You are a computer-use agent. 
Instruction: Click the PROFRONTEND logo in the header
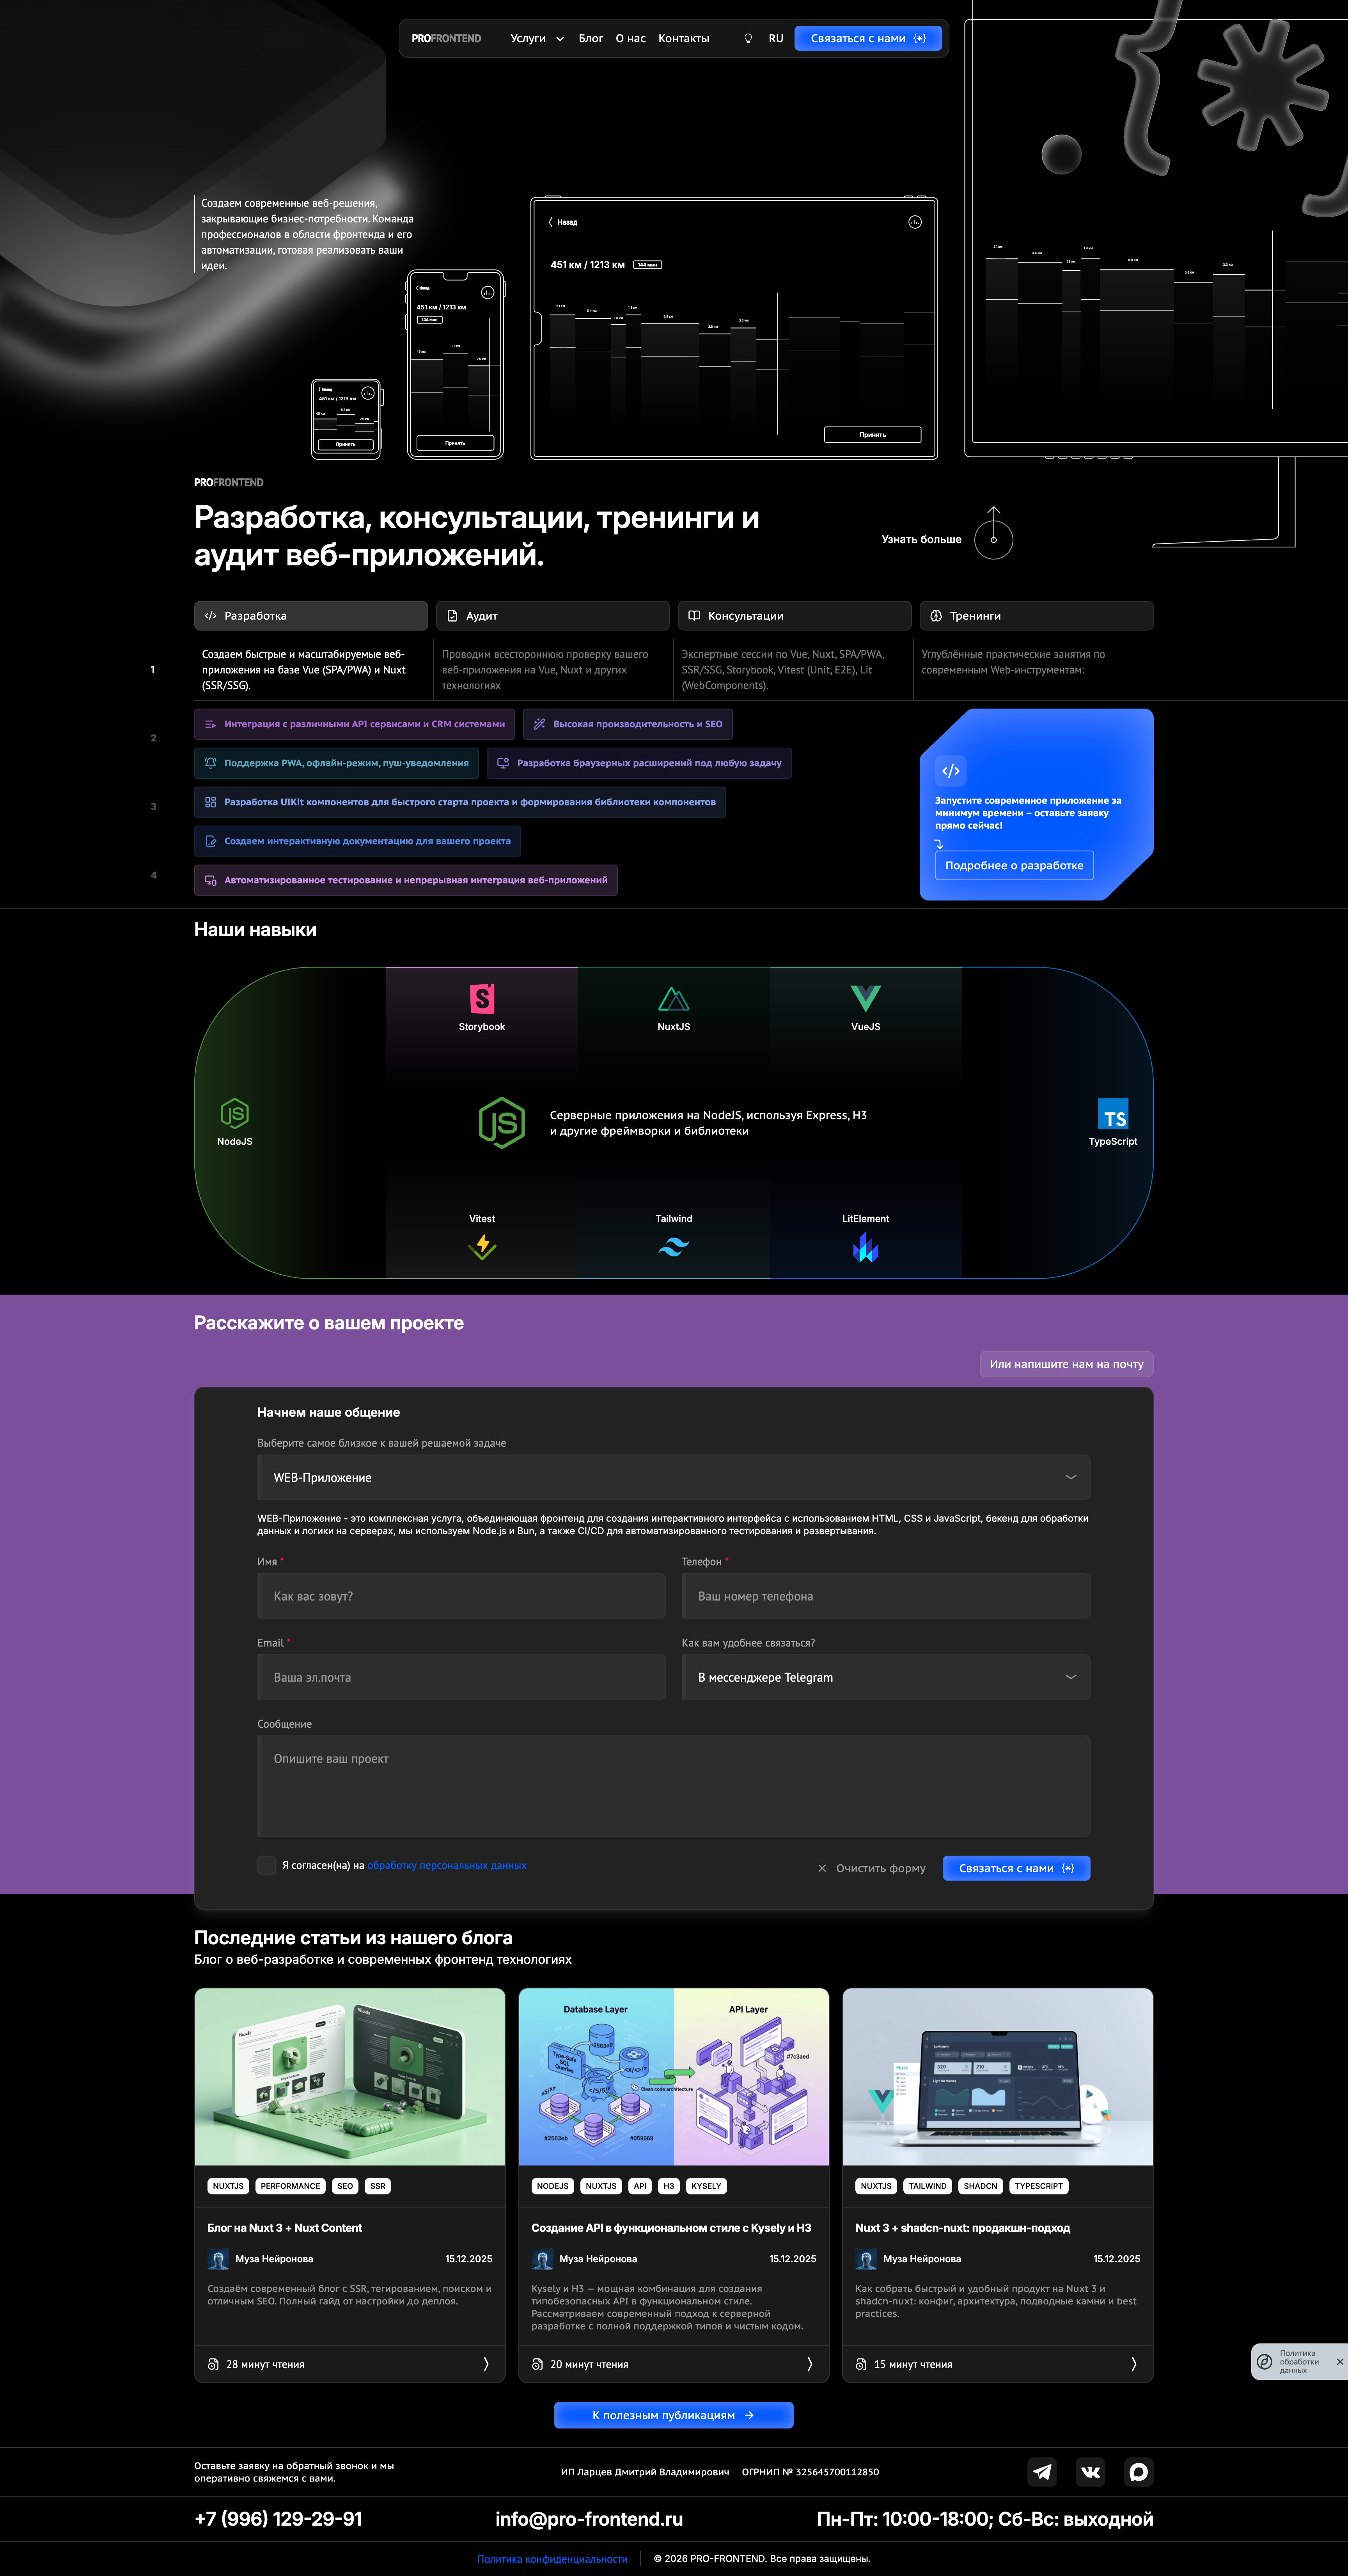pyautogui.click(x=446, y=39)
